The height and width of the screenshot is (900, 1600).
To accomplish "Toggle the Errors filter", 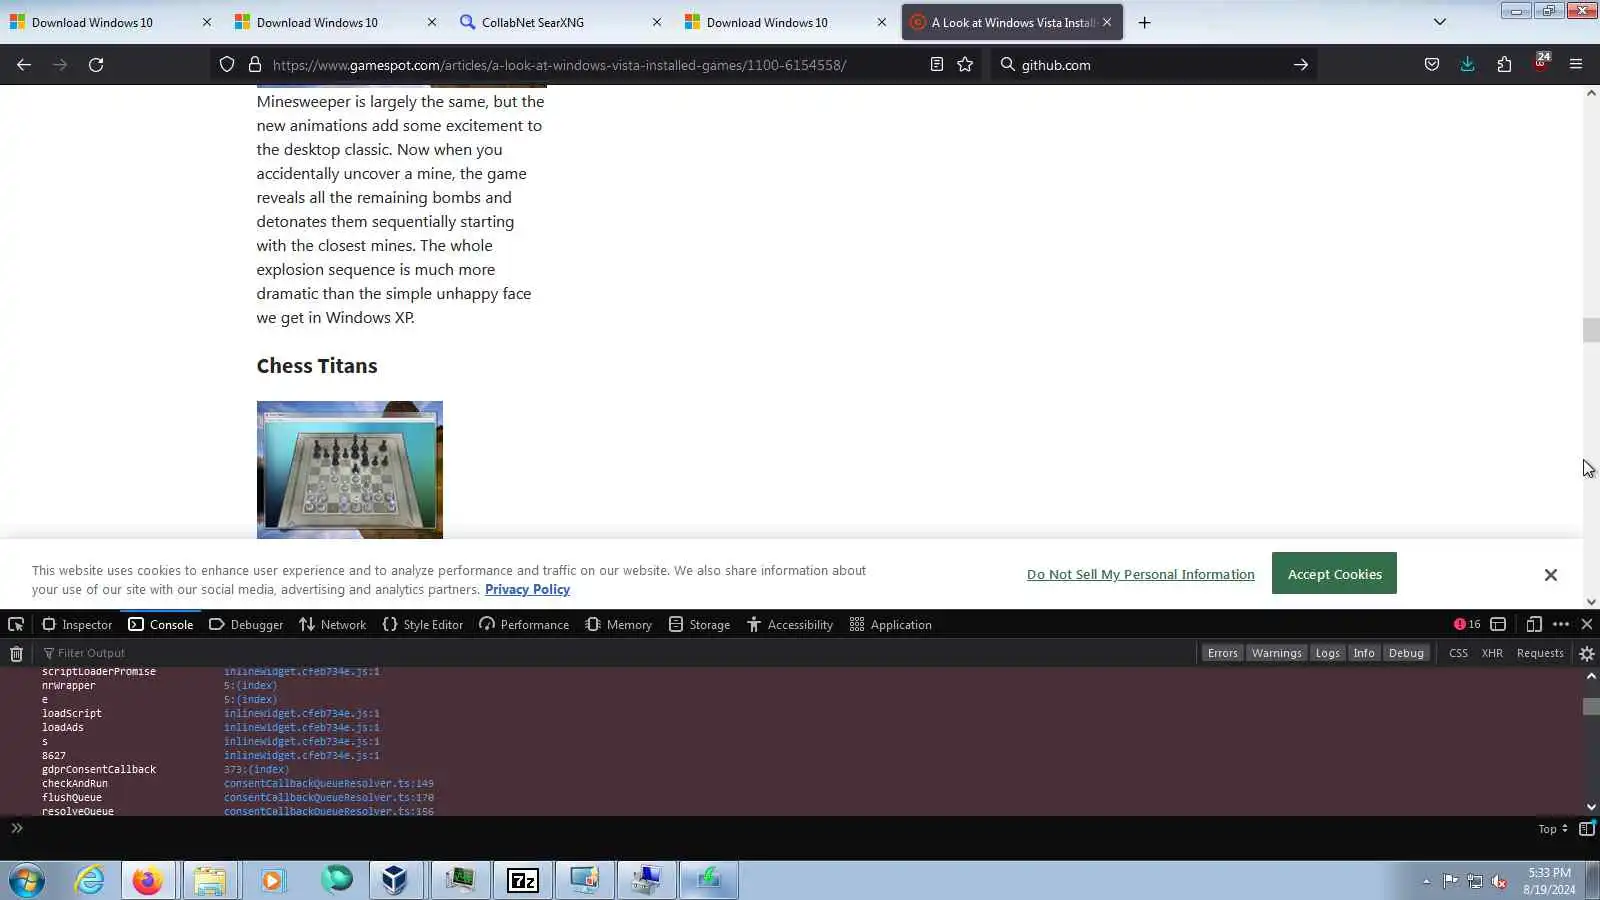I will click(1222, 653).
